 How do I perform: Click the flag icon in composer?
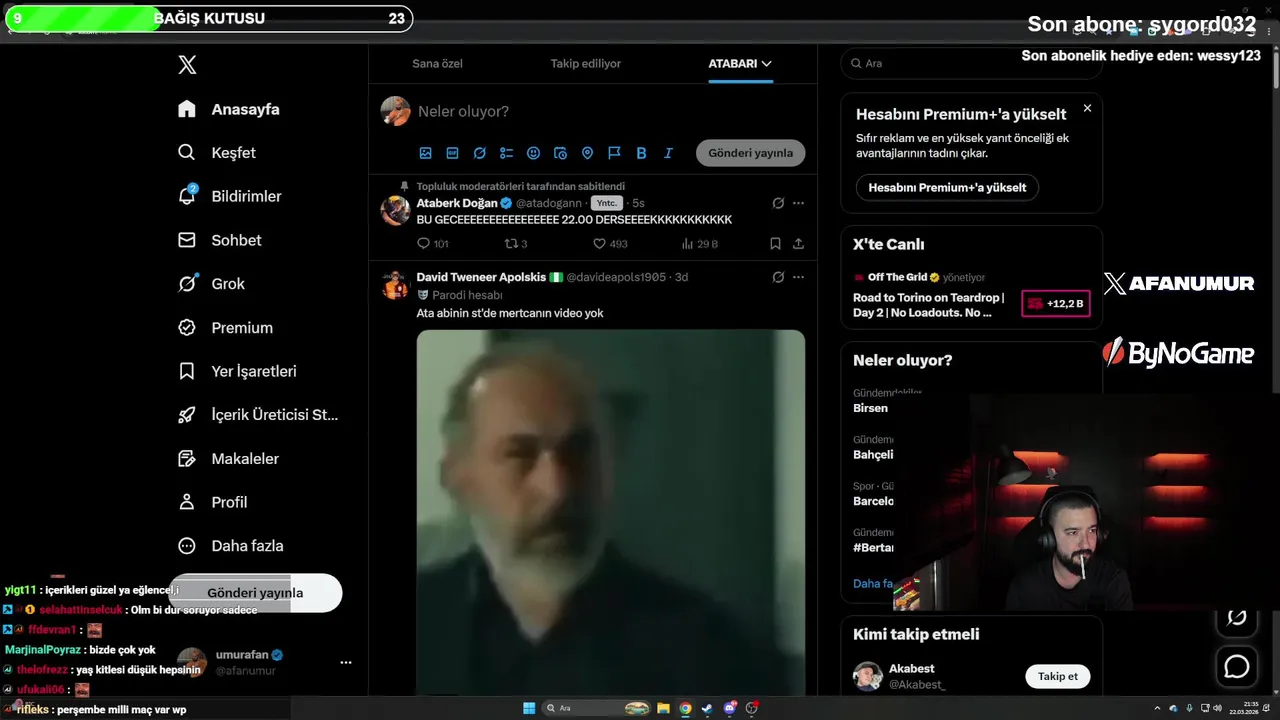click(x=614, y=153)
